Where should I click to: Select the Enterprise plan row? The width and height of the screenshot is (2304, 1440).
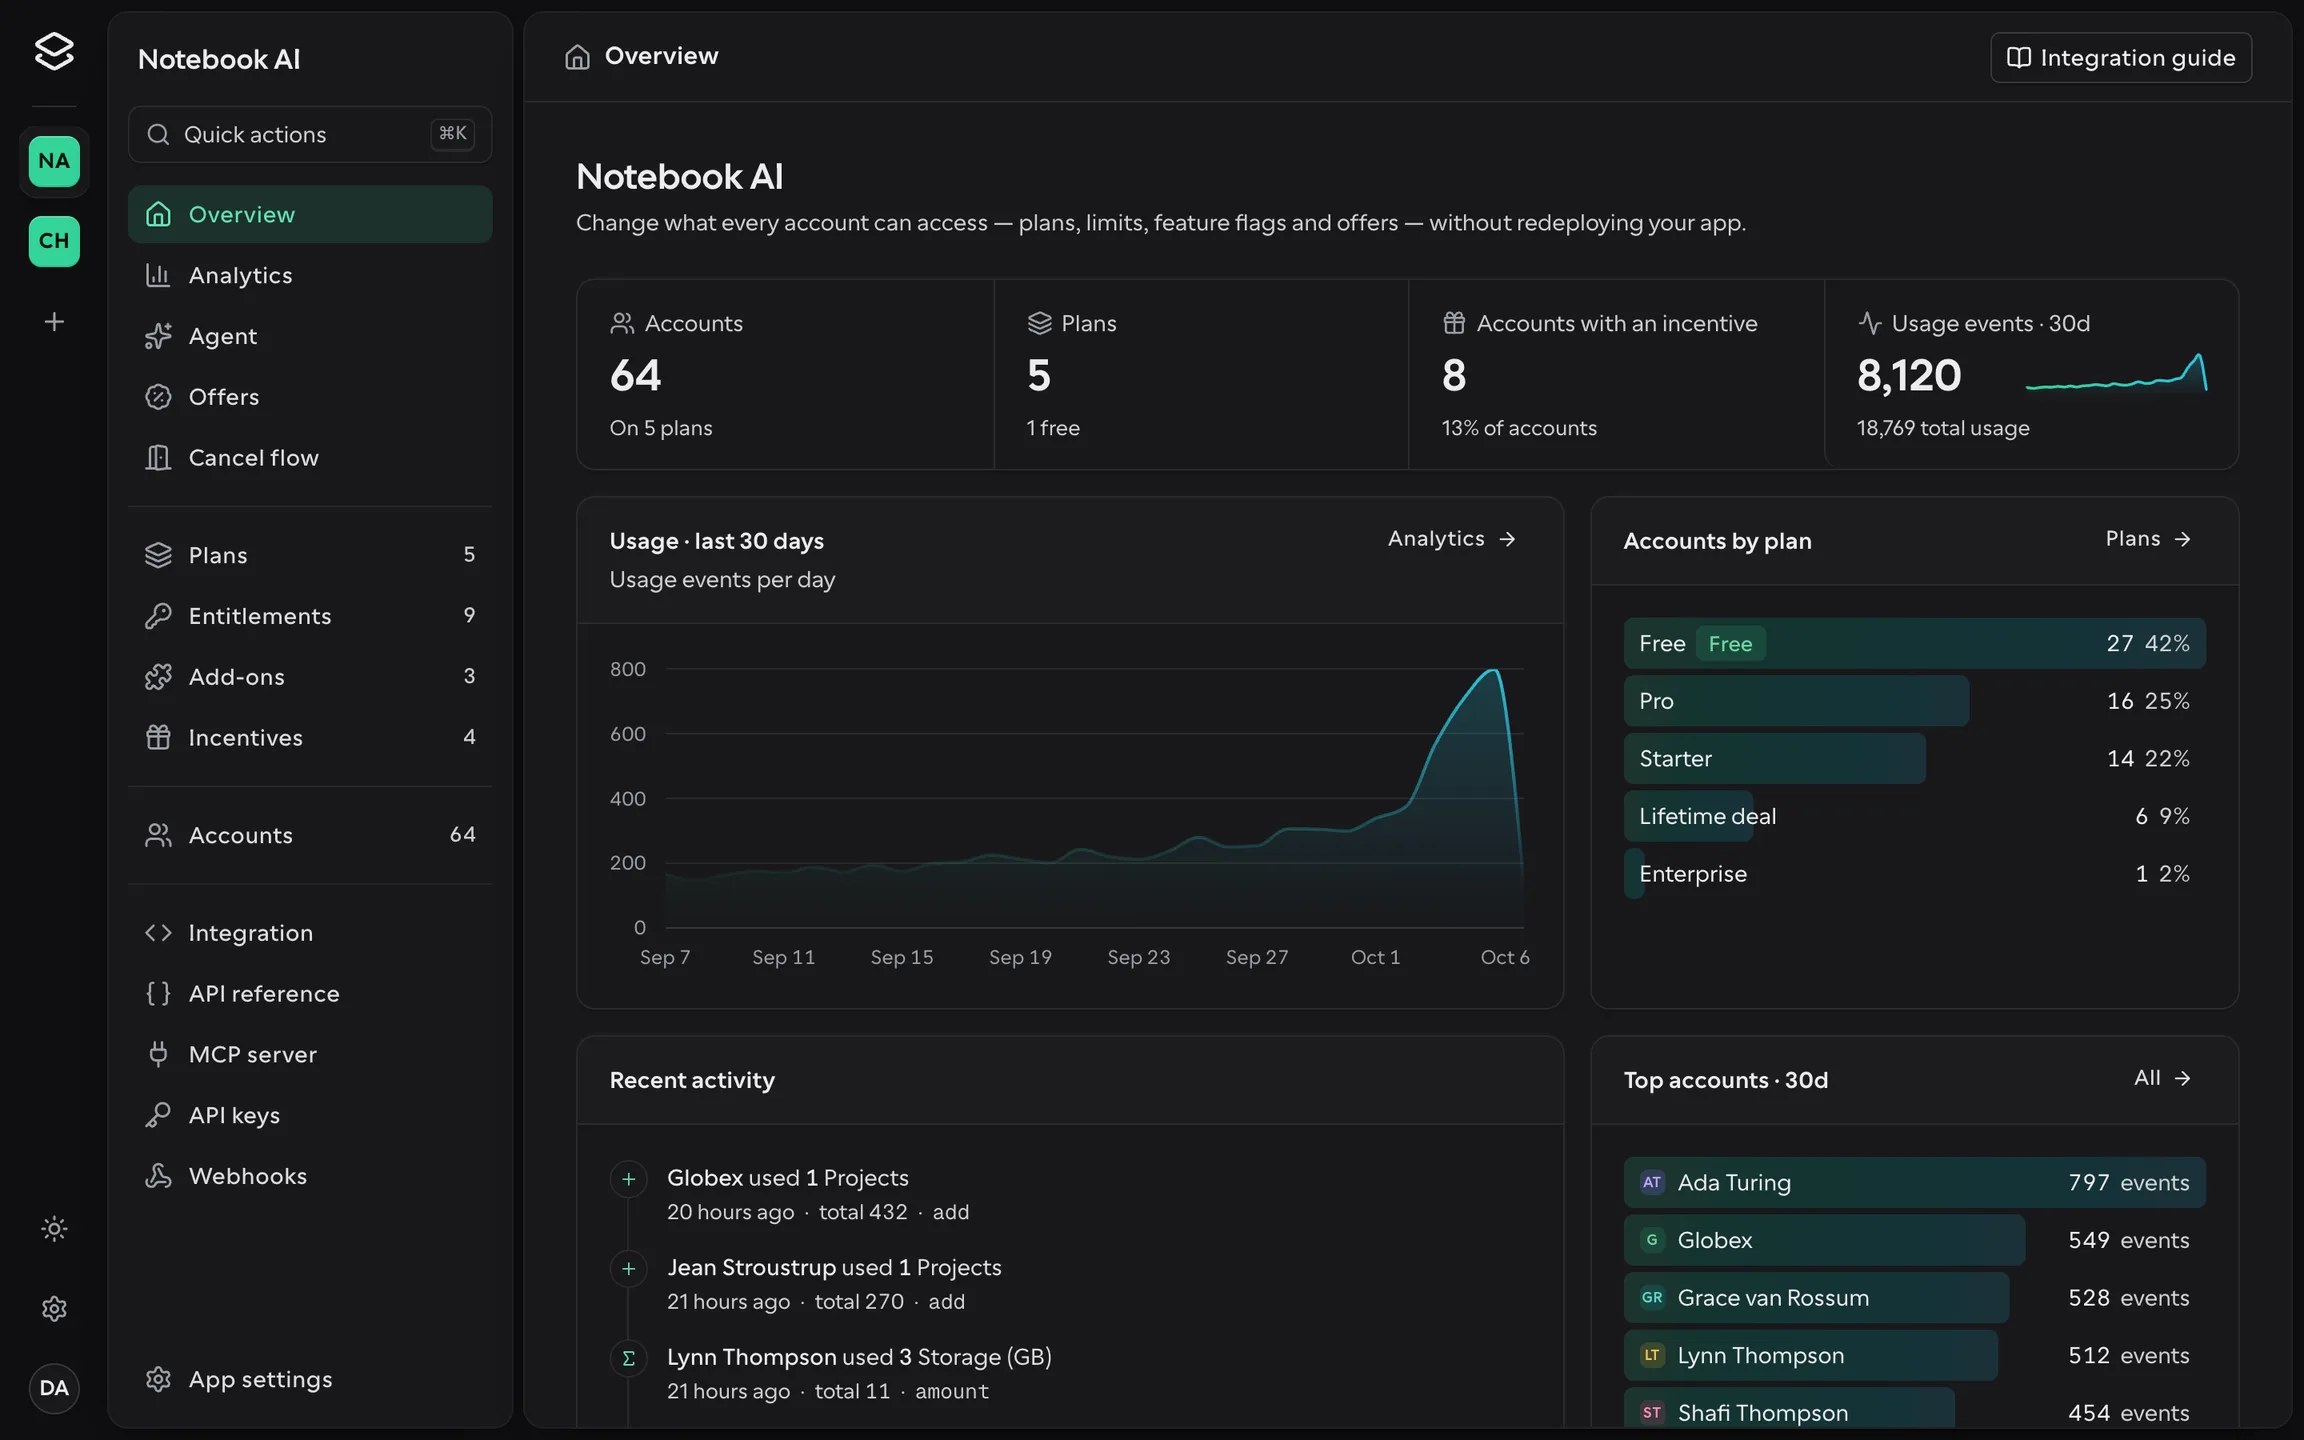1914,874
